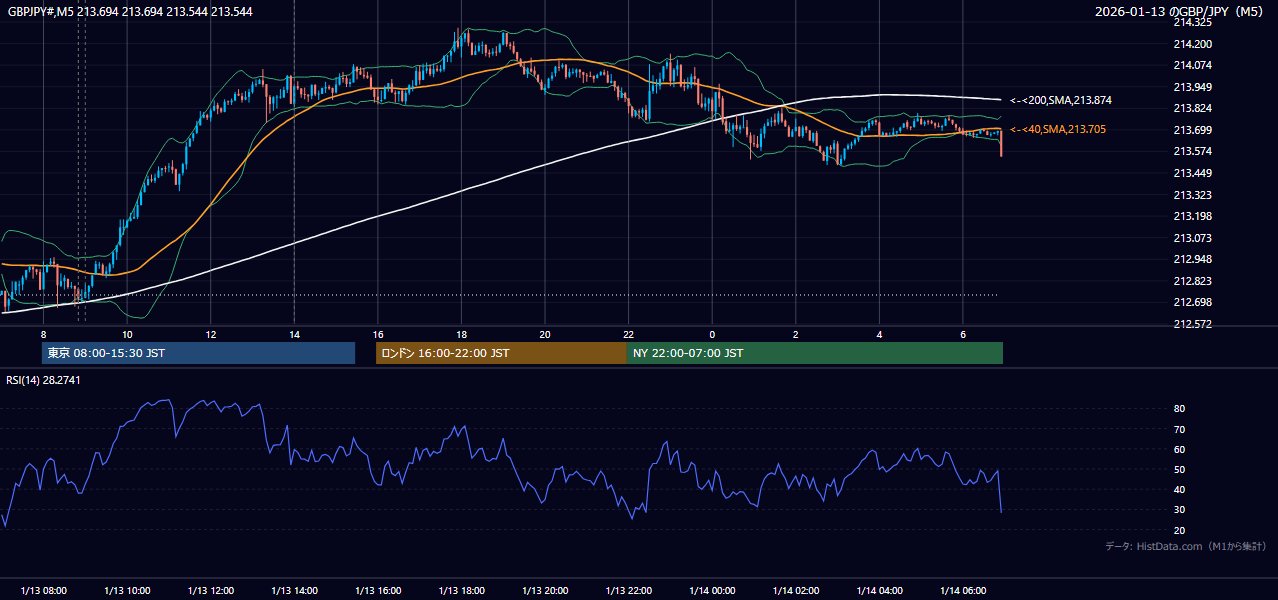The width and height of the screenshot is (1278, 600).
Task: Click the 東京 08:00-15:30 JST session bar
Action: [x=198, y=353]
